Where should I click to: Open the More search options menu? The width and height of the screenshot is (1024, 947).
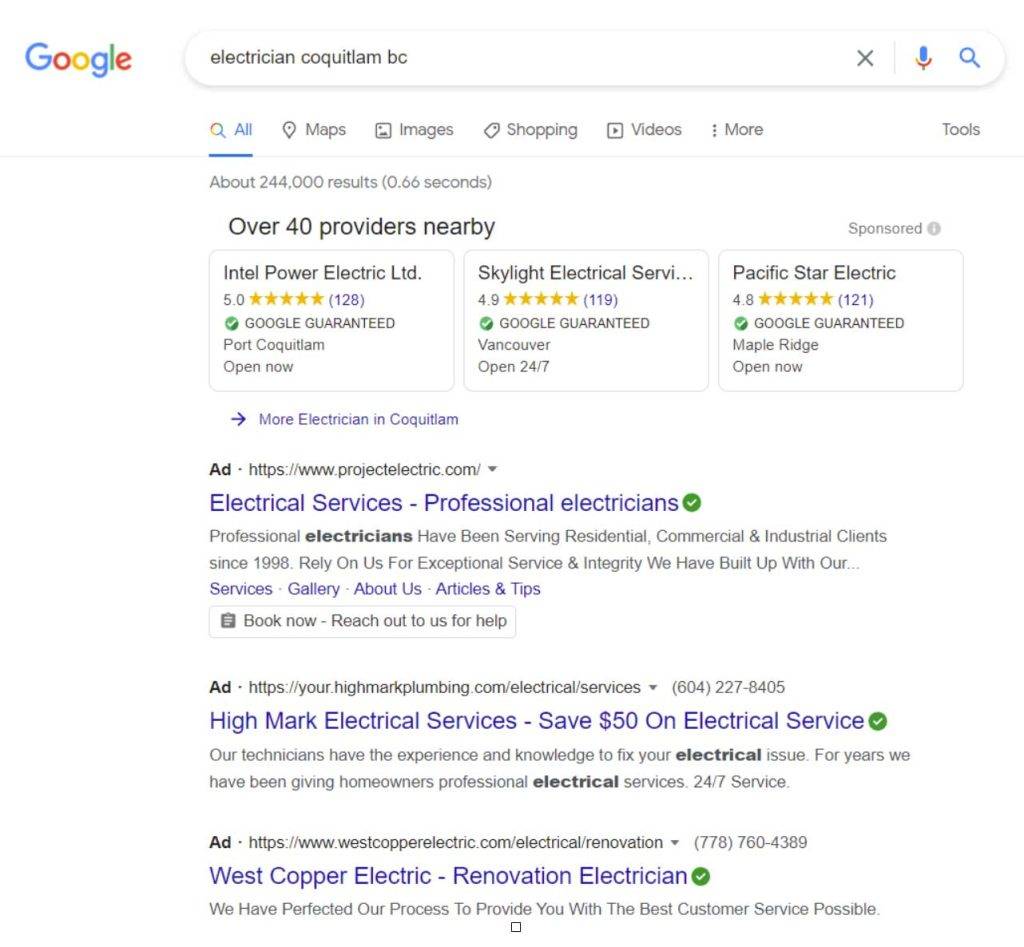point(737,129)
